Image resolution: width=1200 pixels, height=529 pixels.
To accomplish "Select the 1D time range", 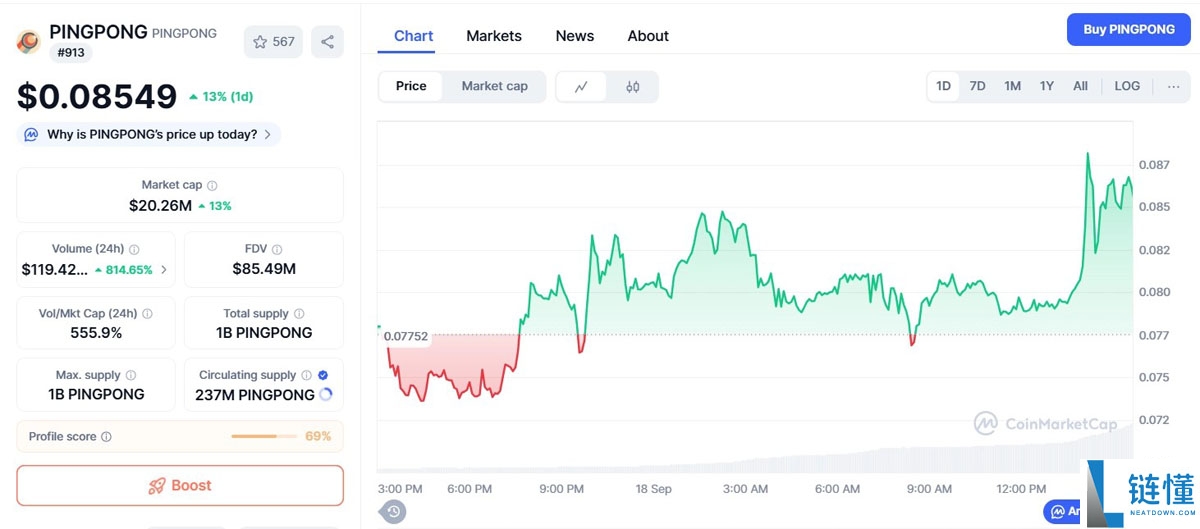I will pos(943,86).
